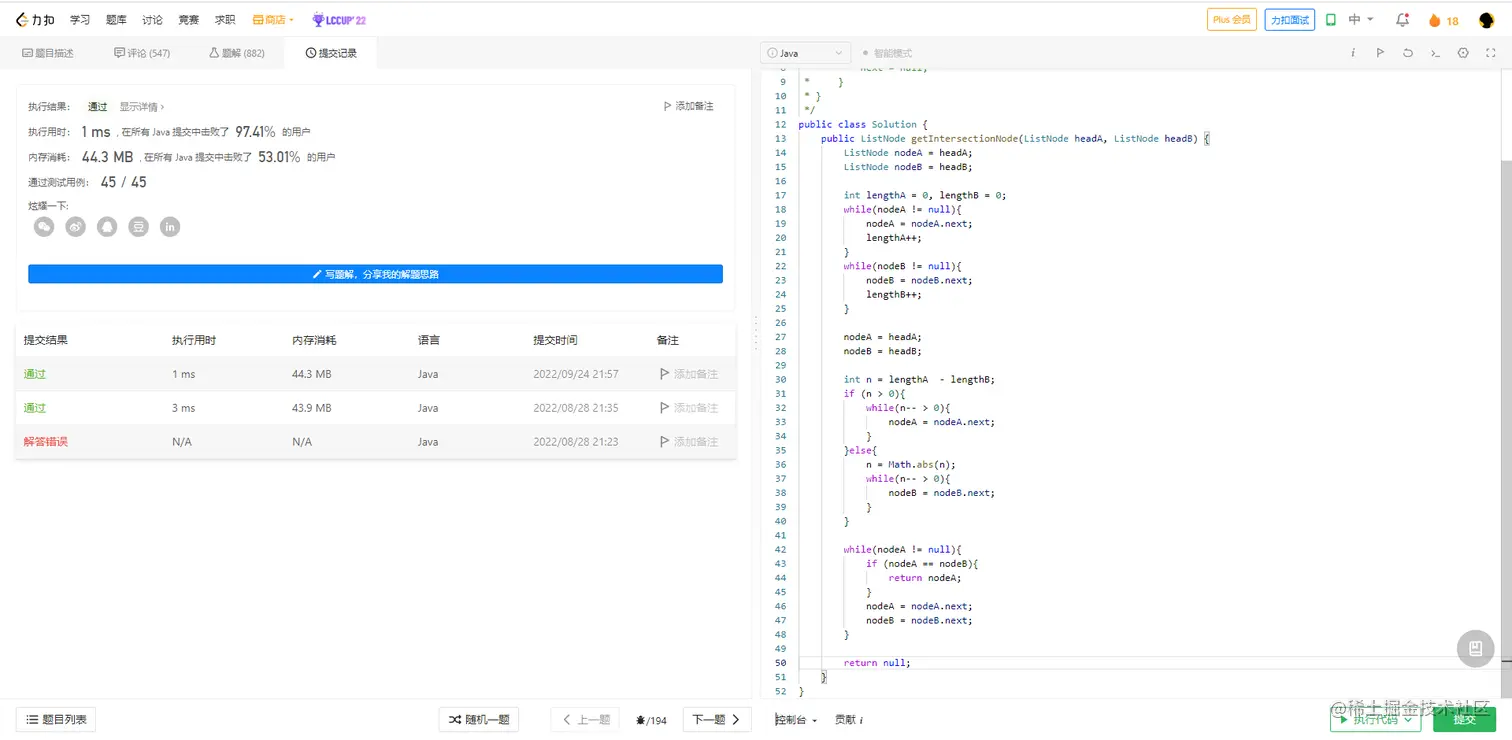Click the 力扣面试 button
Viewport: 1512px width, 740px height.
tap(1290, 20)
